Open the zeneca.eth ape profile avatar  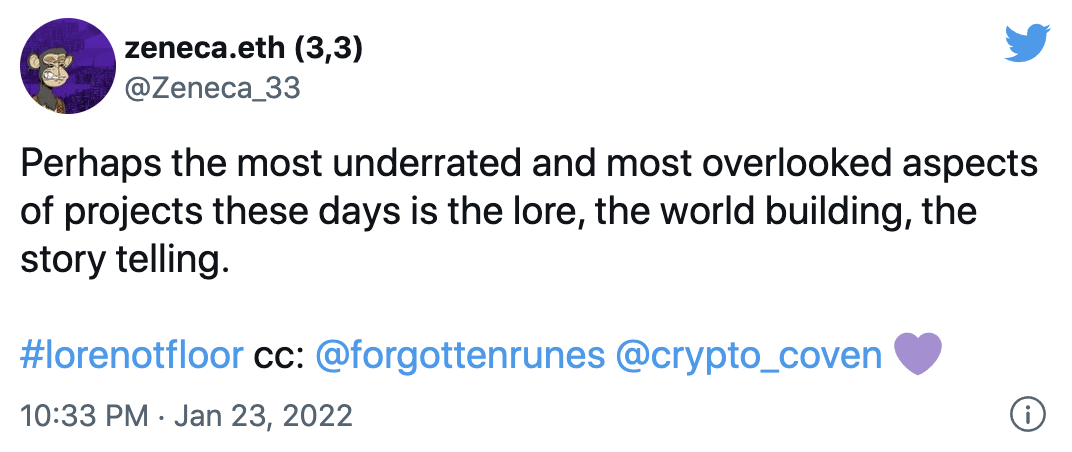click(x=62, y=63)
